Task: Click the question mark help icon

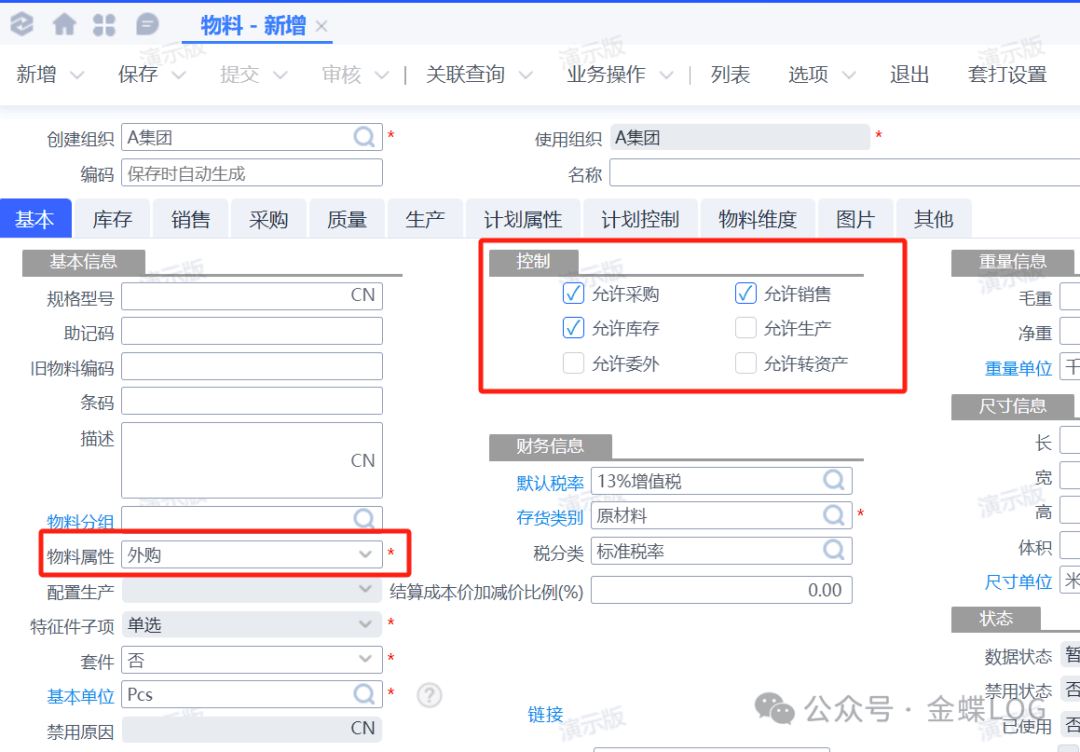Action: click(x=429, y=694)
